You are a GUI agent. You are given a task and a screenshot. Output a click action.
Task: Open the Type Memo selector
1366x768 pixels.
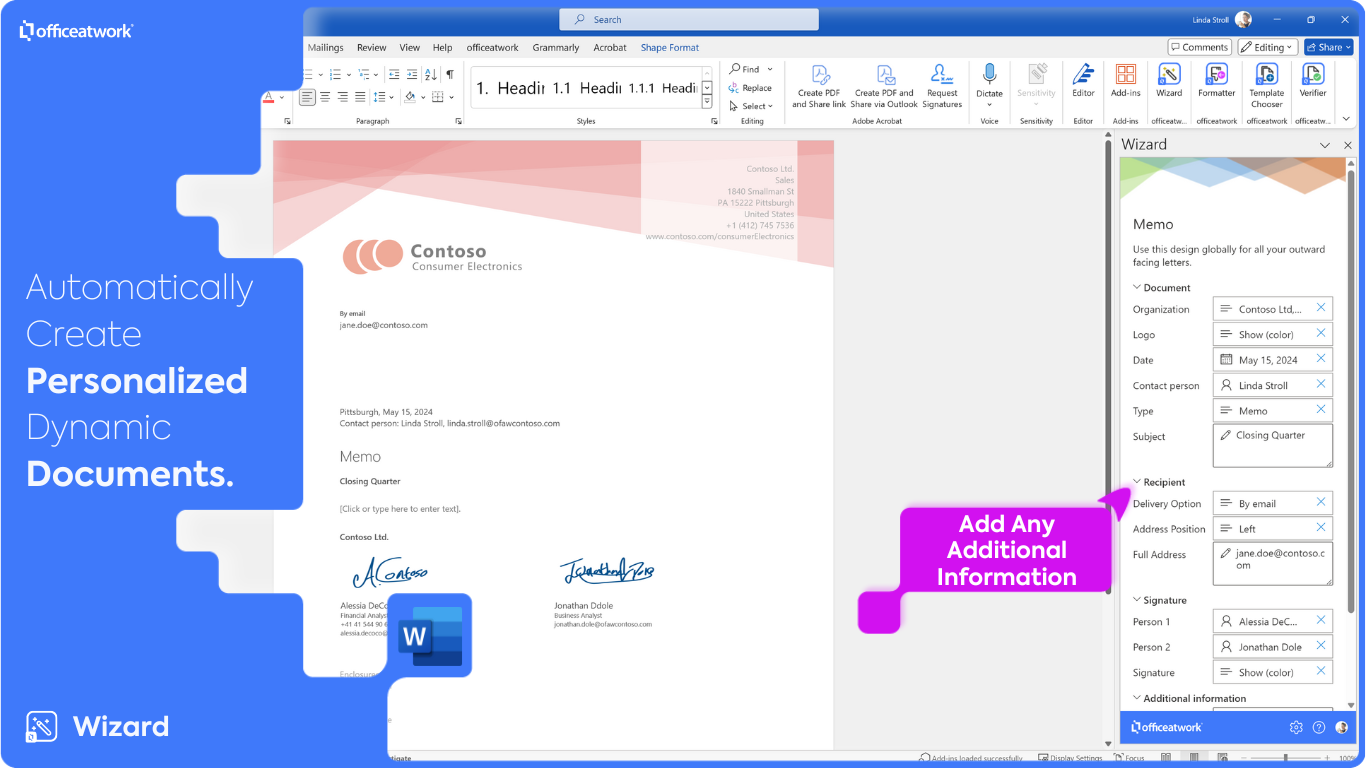click(x=1272, y=410)
